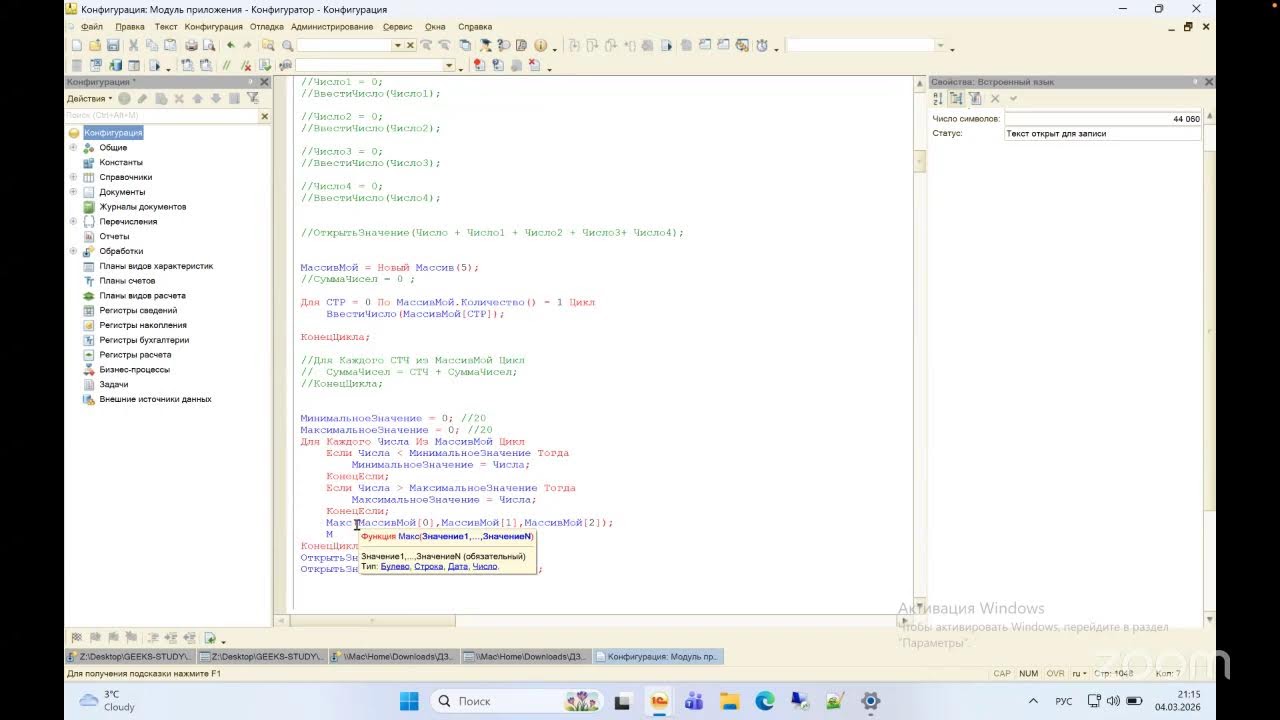Screen dimensions: 1280x720
Task: Click the РУС language indicator in tray
Action: [x=1064, y=701]
